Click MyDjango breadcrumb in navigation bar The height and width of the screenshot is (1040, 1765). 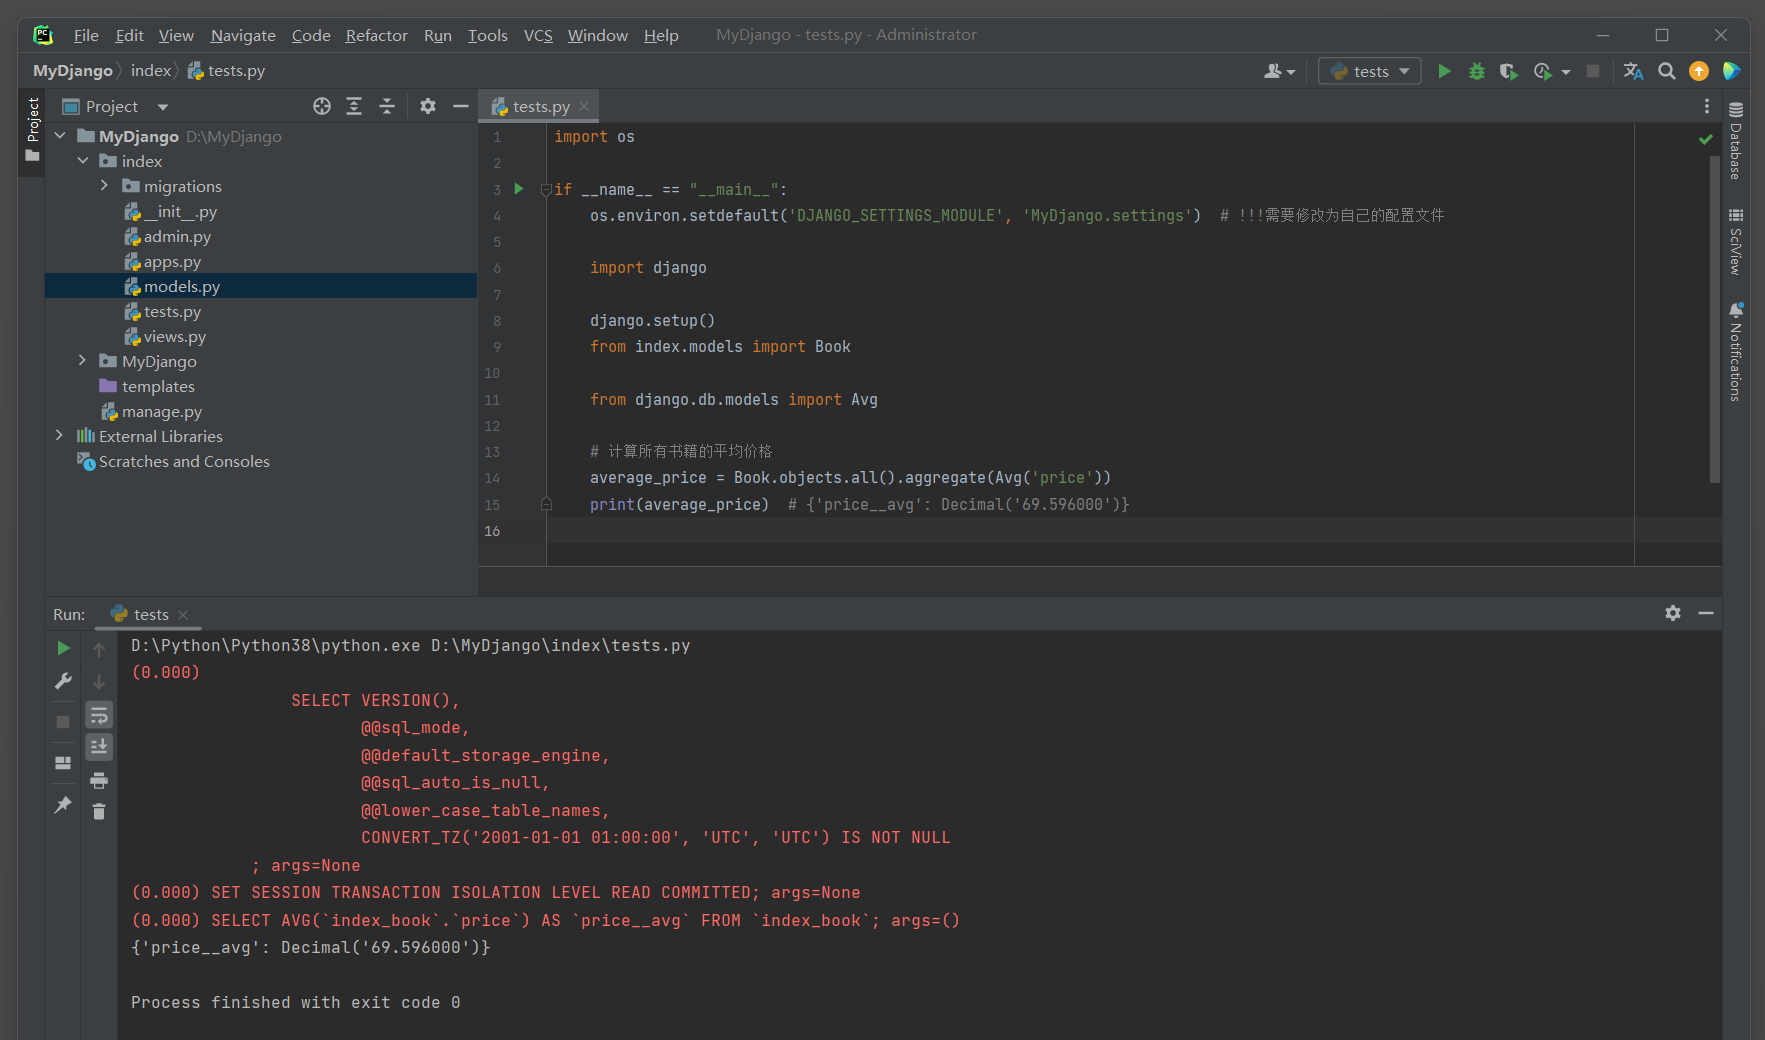[73, 71]
